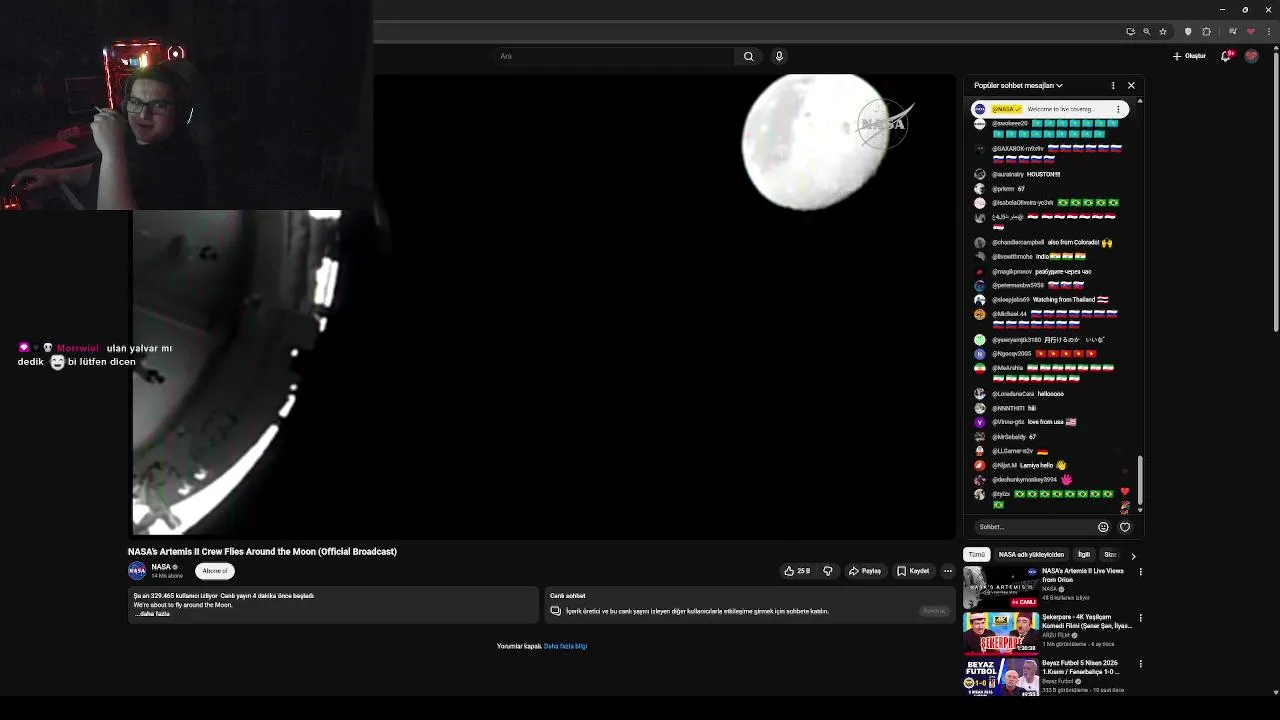Send a heart reaction in chat
Viewport: 1280px width, 720px height.
point(1125,527)
